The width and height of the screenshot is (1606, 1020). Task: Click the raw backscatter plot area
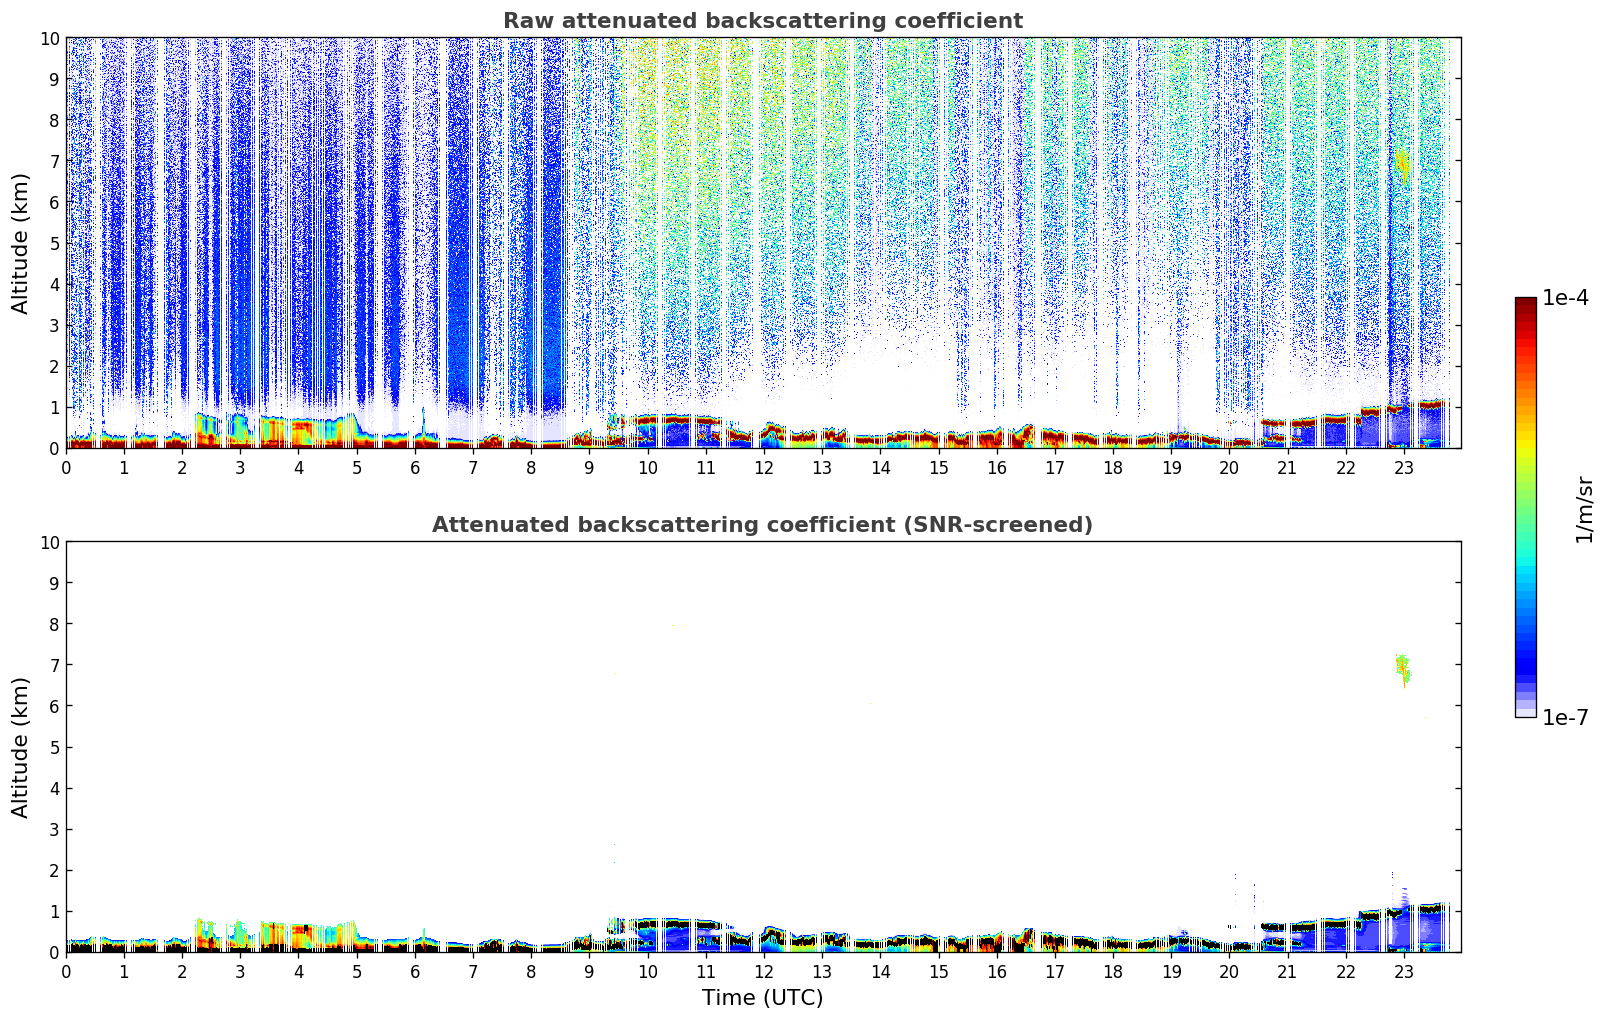click(x=763, y=243)
